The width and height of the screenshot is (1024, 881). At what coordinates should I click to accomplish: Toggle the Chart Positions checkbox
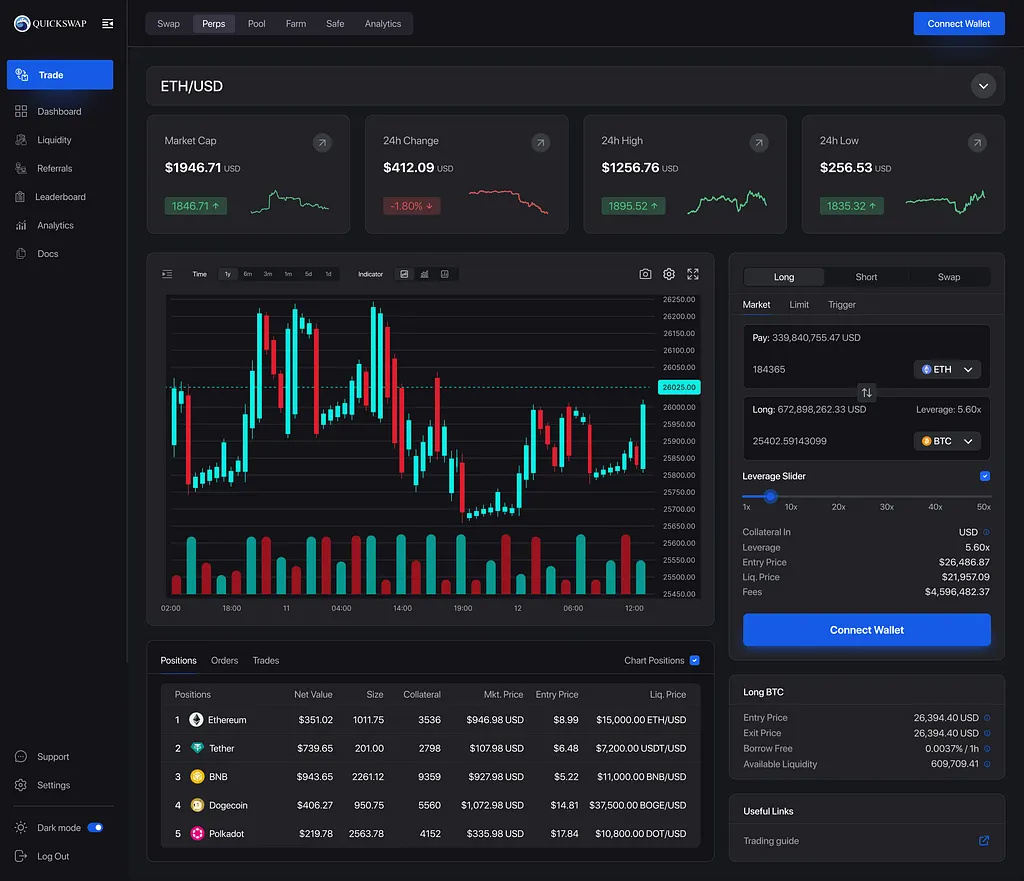[695, 660]
